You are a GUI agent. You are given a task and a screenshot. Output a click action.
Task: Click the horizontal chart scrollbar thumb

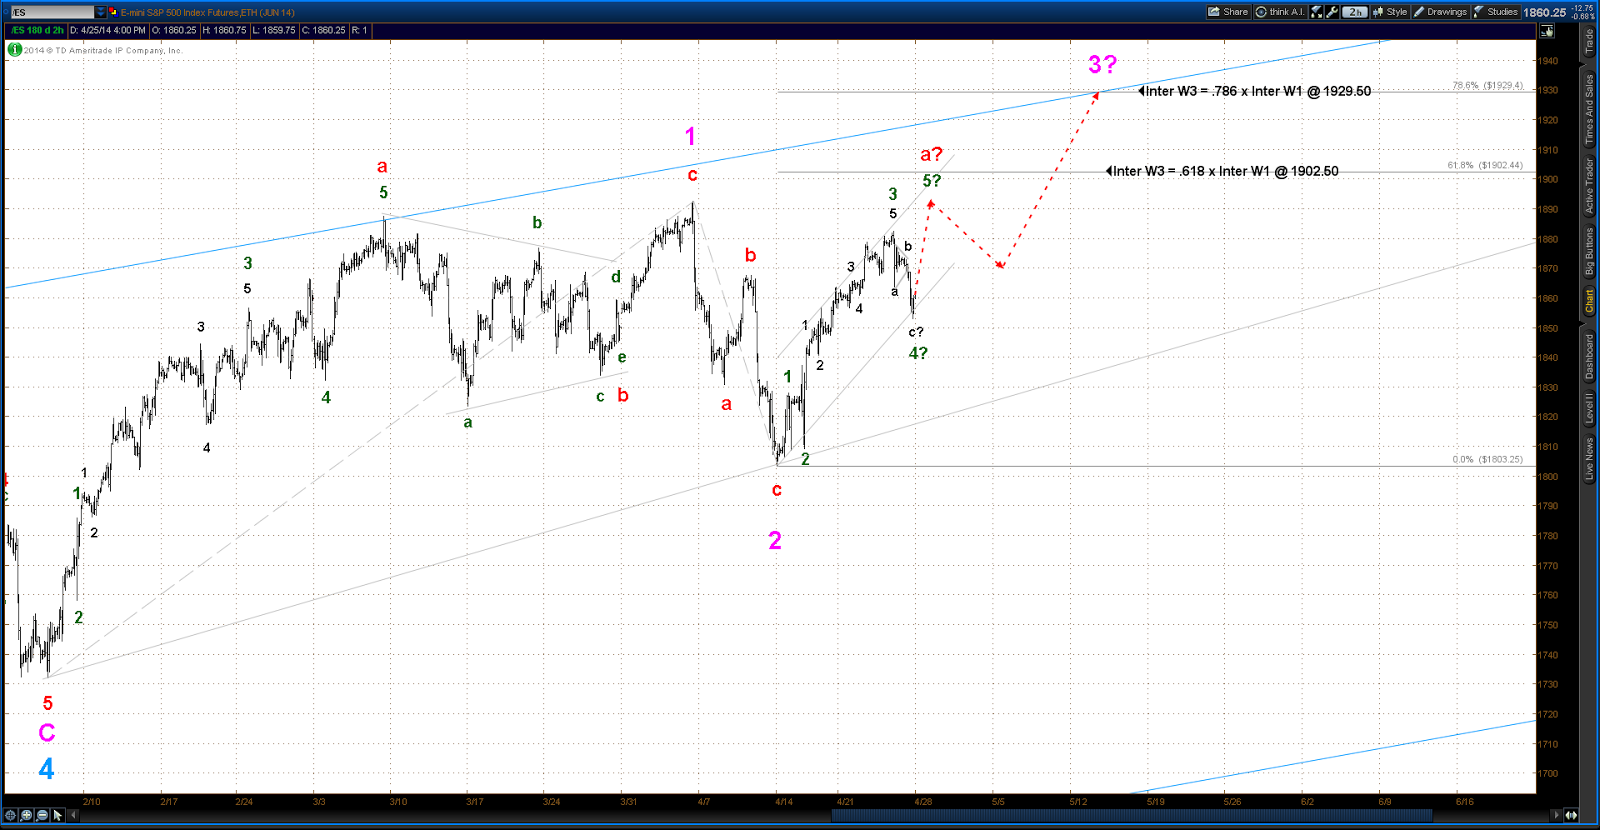pyautogui.click(x=1131, y=815)
